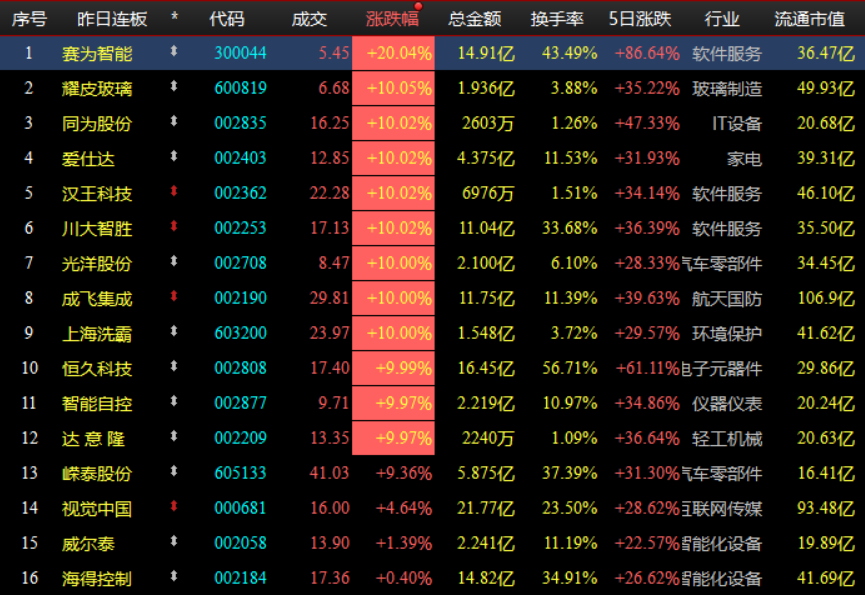Sort by the 流通市值 column header
865x595 pixels.
(810, 19)
